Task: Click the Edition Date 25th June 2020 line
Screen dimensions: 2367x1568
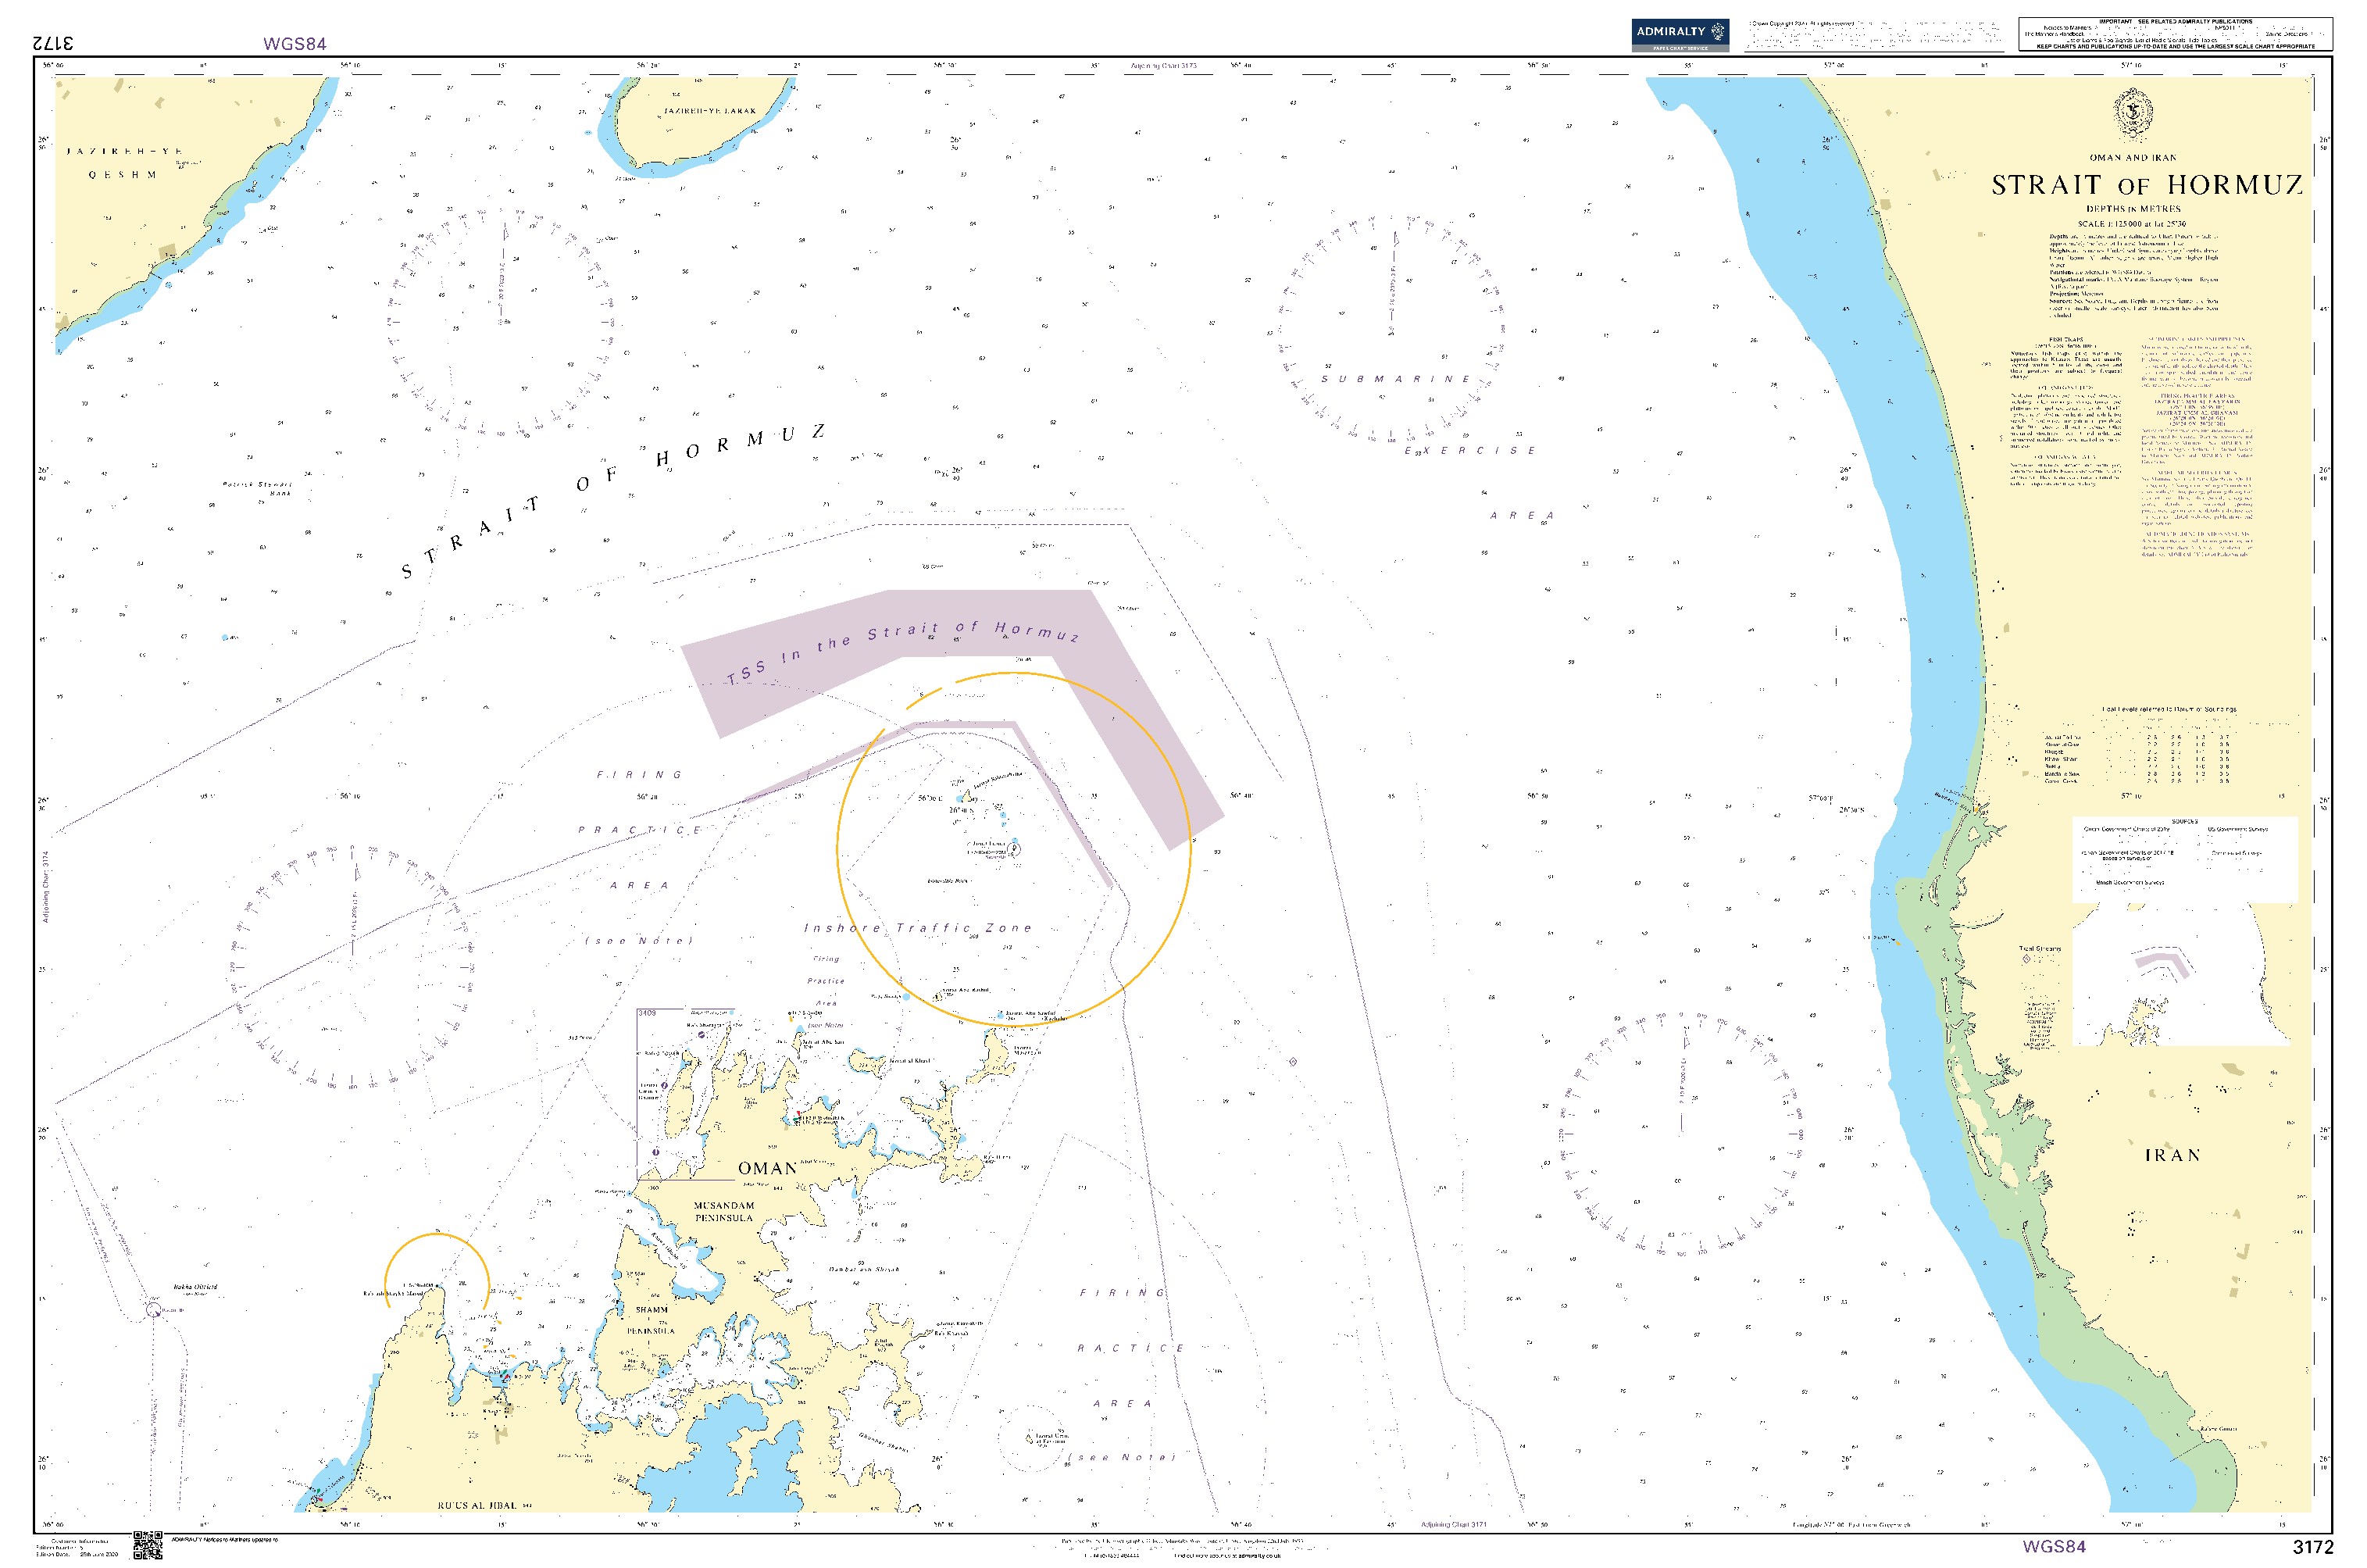Action: point(78,1554)
